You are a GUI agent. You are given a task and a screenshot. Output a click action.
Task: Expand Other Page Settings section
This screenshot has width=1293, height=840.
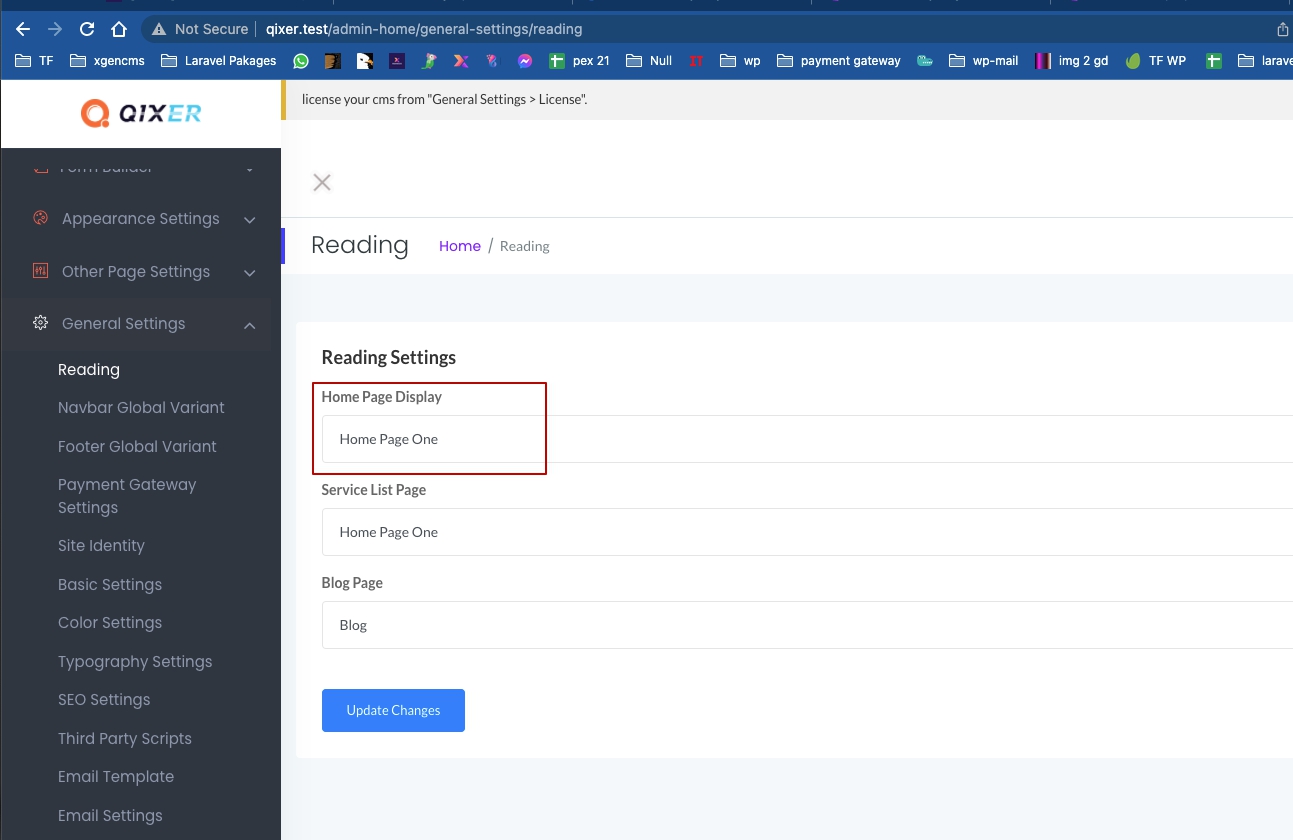tap(249, 273)
